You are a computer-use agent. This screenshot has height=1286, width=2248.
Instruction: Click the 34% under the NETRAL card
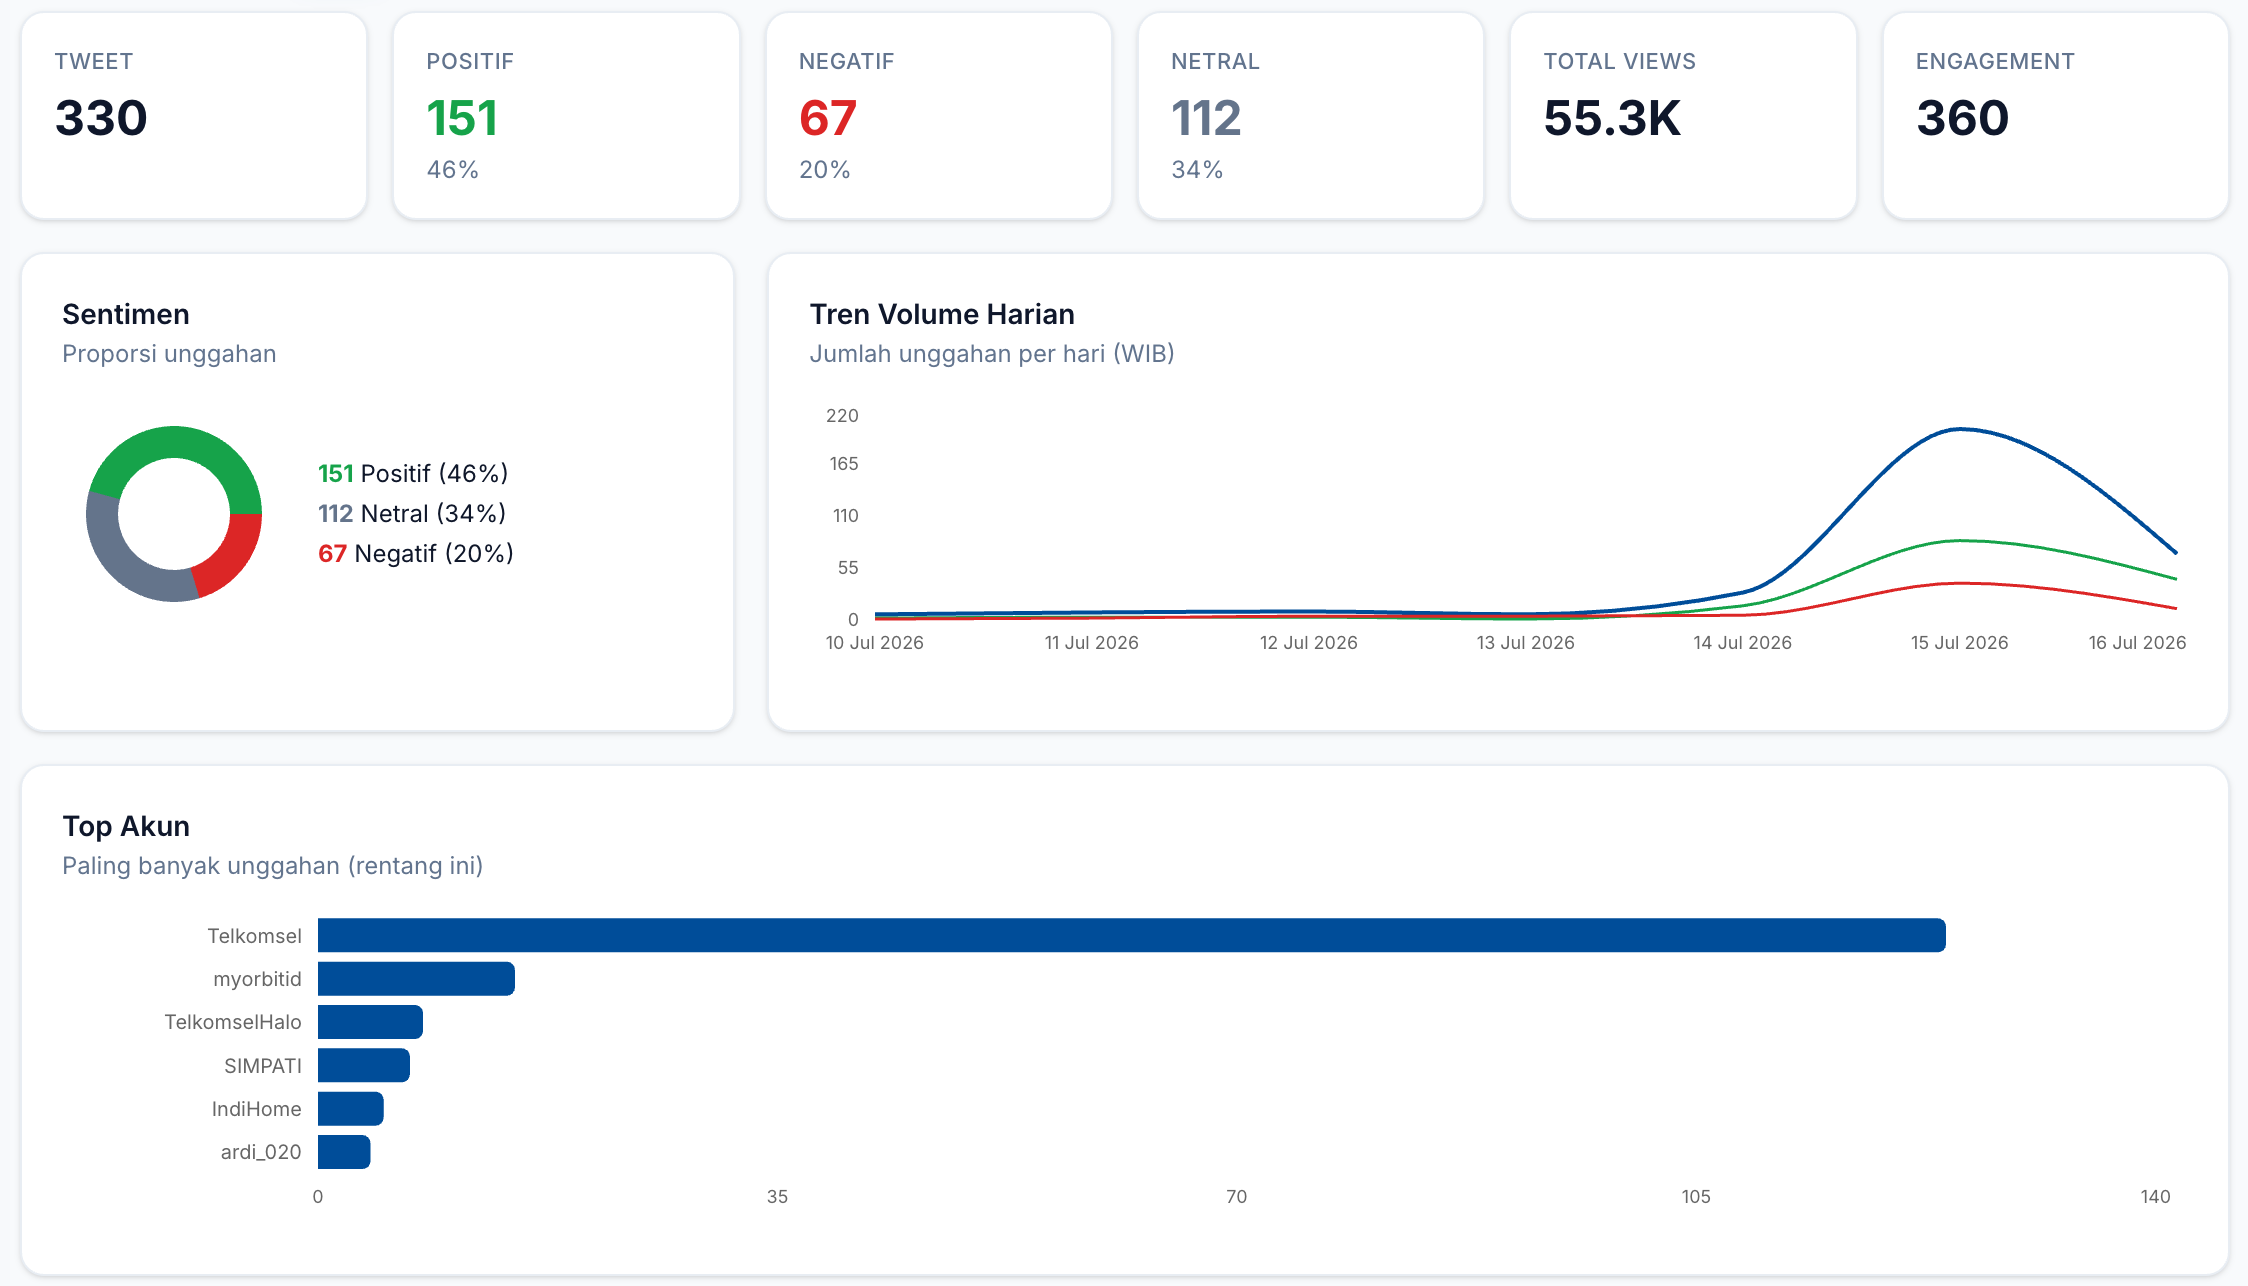click(1197, 170)
